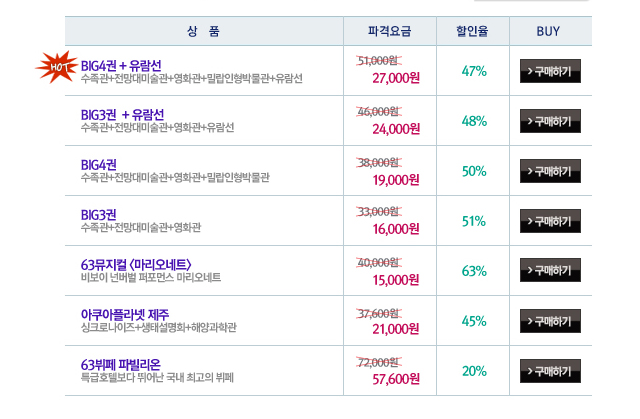Select the BIG4권 product name
This screenshot has width=640, height=419.
click(x=99, y=165)
